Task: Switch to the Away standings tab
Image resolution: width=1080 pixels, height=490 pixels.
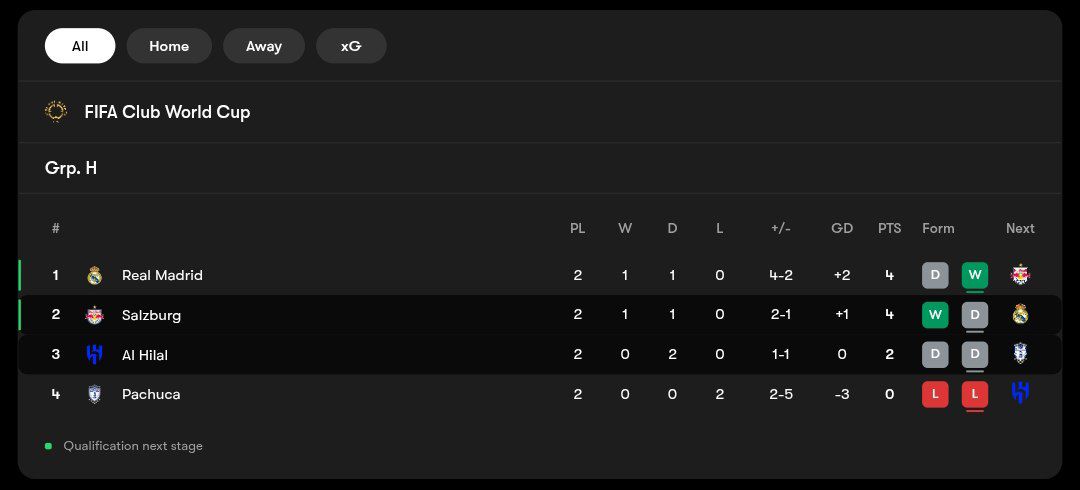Action: 264,46
